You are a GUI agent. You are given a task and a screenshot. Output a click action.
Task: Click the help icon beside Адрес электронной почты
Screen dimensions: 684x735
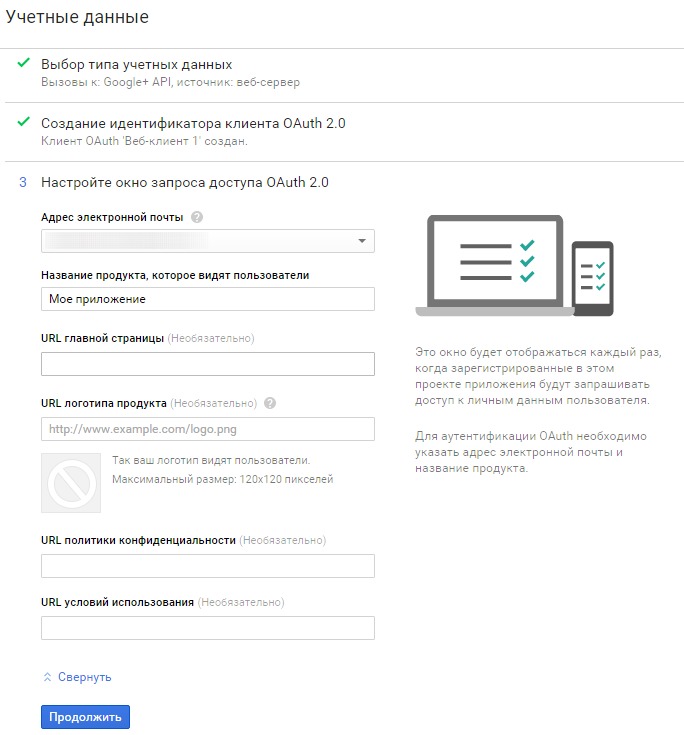coord(197,217)
